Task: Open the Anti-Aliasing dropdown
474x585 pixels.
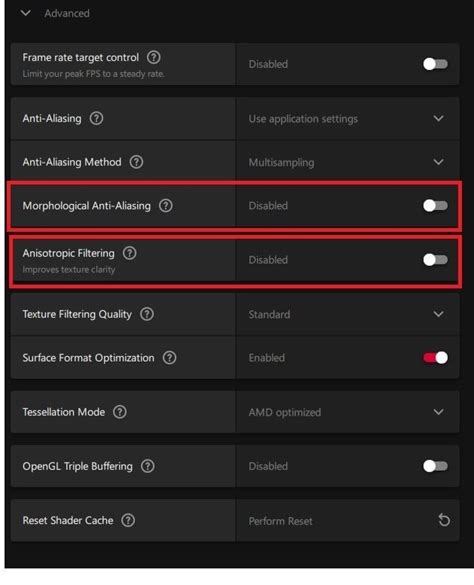Action: point(347,119)
